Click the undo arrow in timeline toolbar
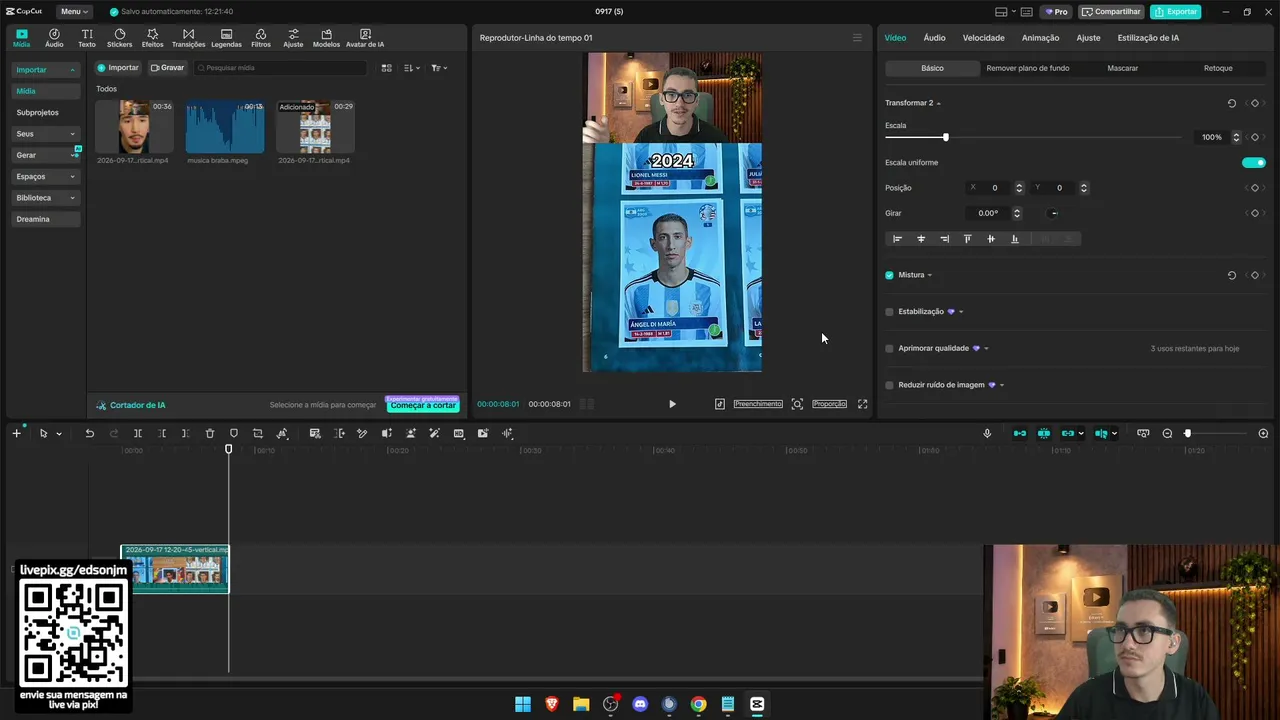The width and height of the screenshot is (1280, 720). click(89, 433)
